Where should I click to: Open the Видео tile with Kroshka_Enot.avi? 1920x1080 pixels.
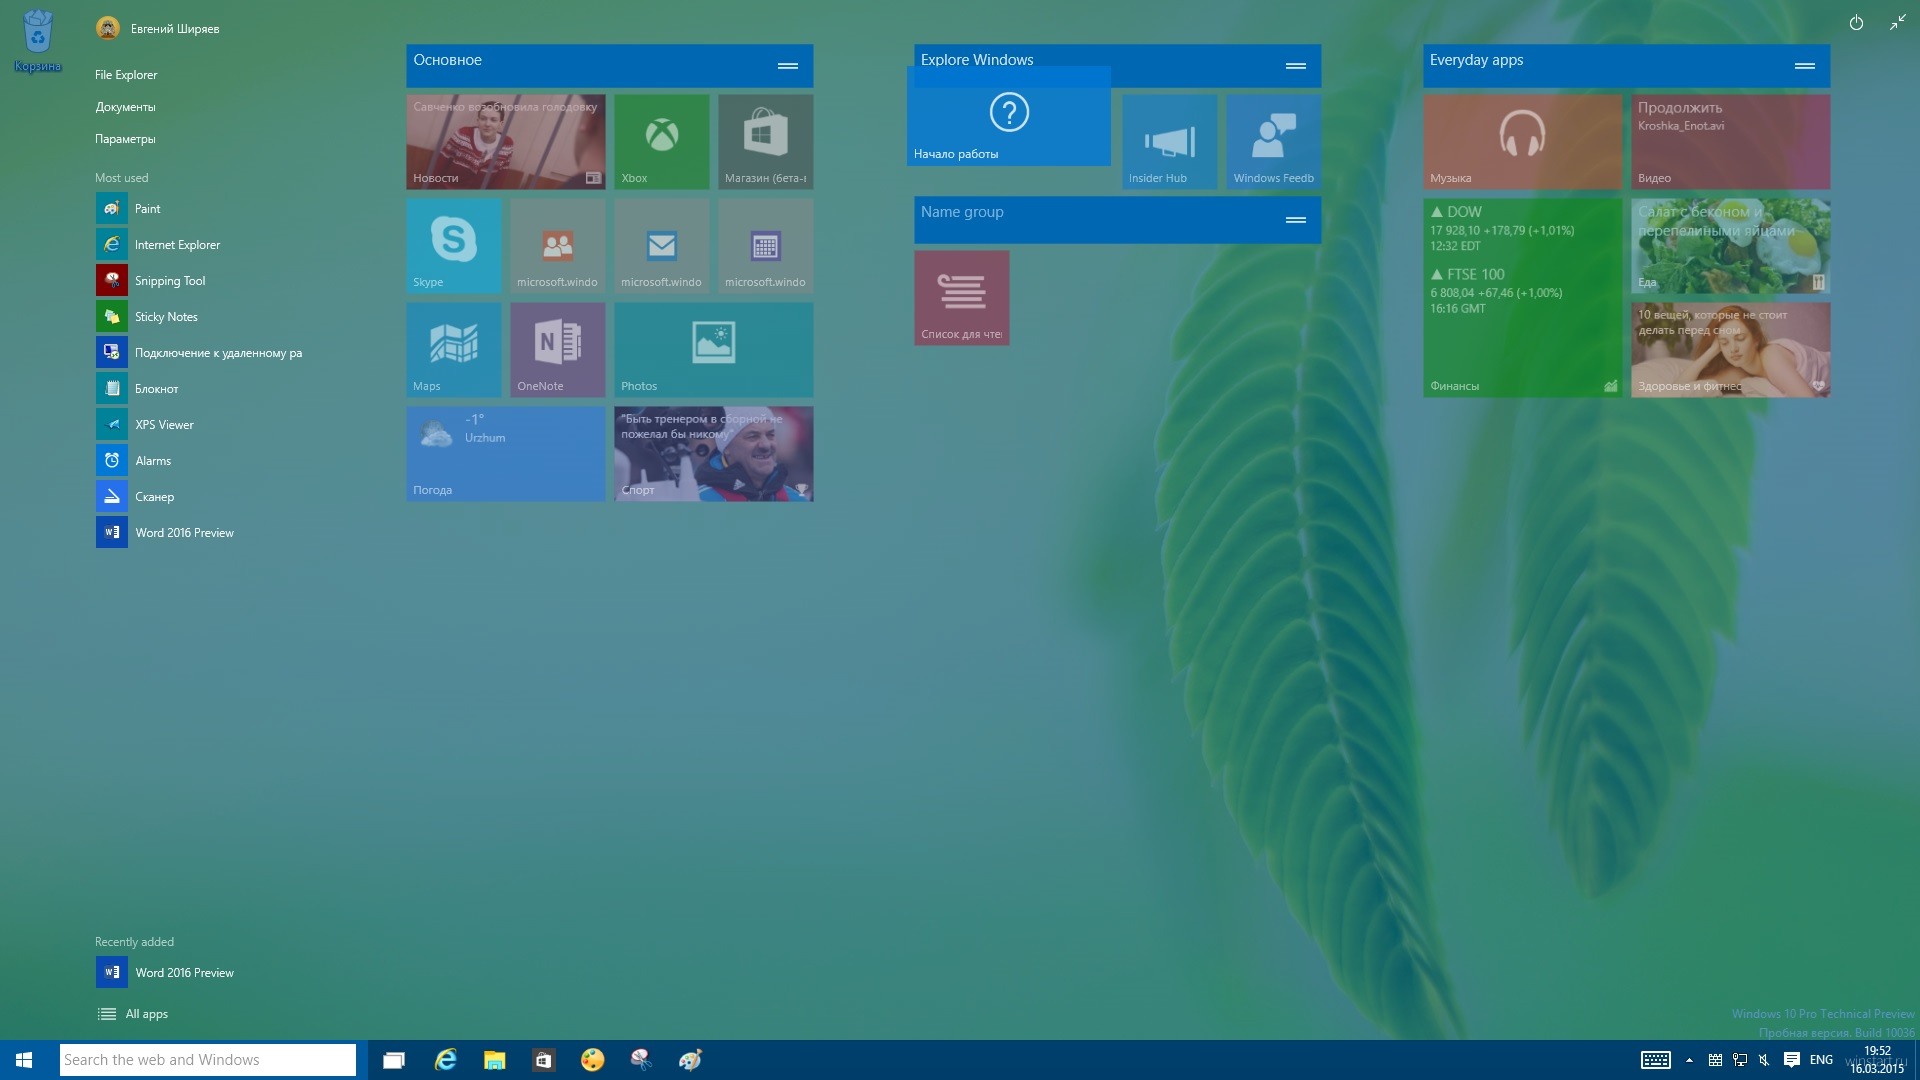point(1730,142)
